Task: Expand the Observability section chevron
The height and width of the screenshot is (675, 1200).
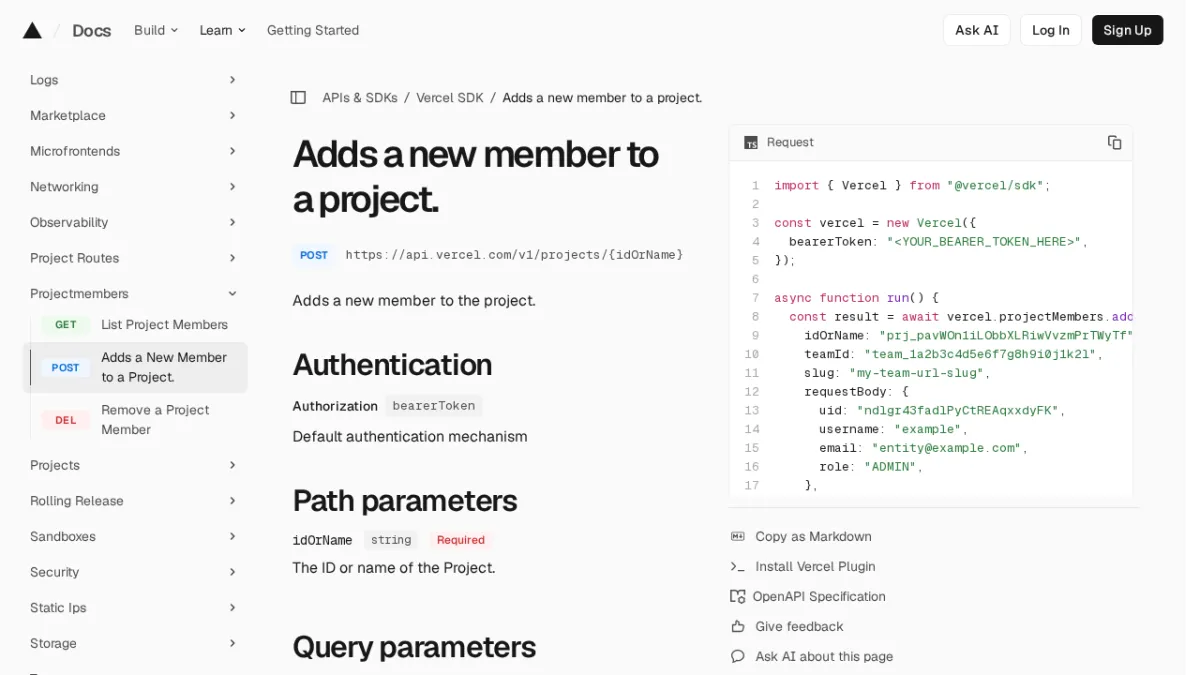Action: coord(232,222)
